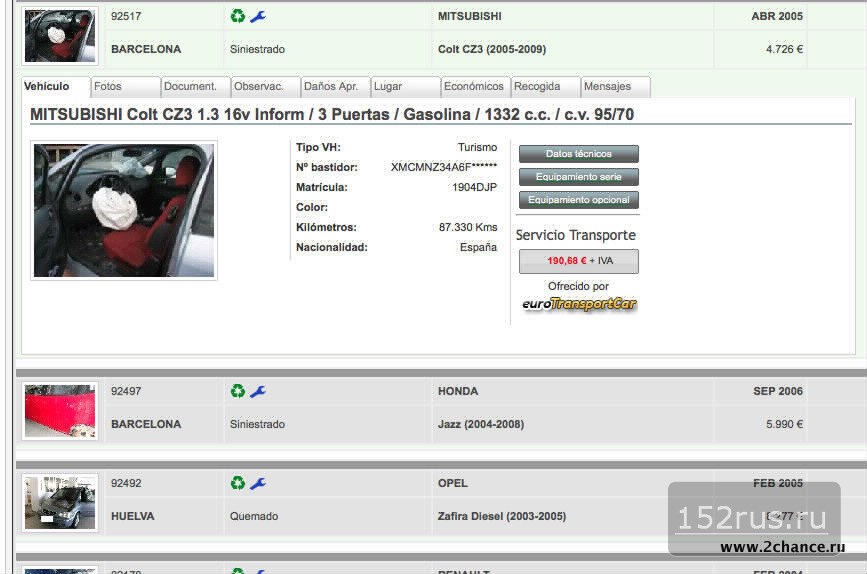
Task: Click the 87.330 Kms value
Action: [468, 227]
